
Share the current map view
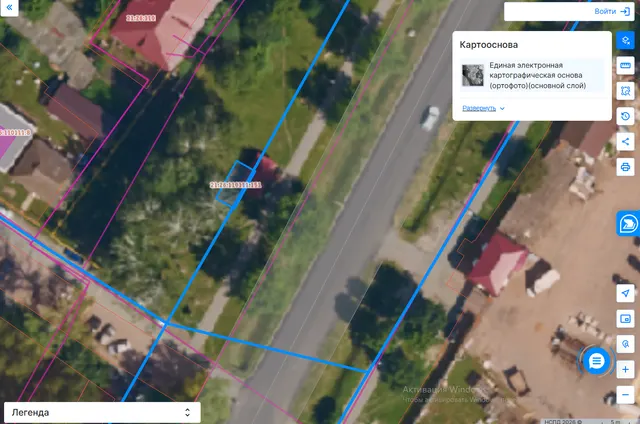point(625,142)
